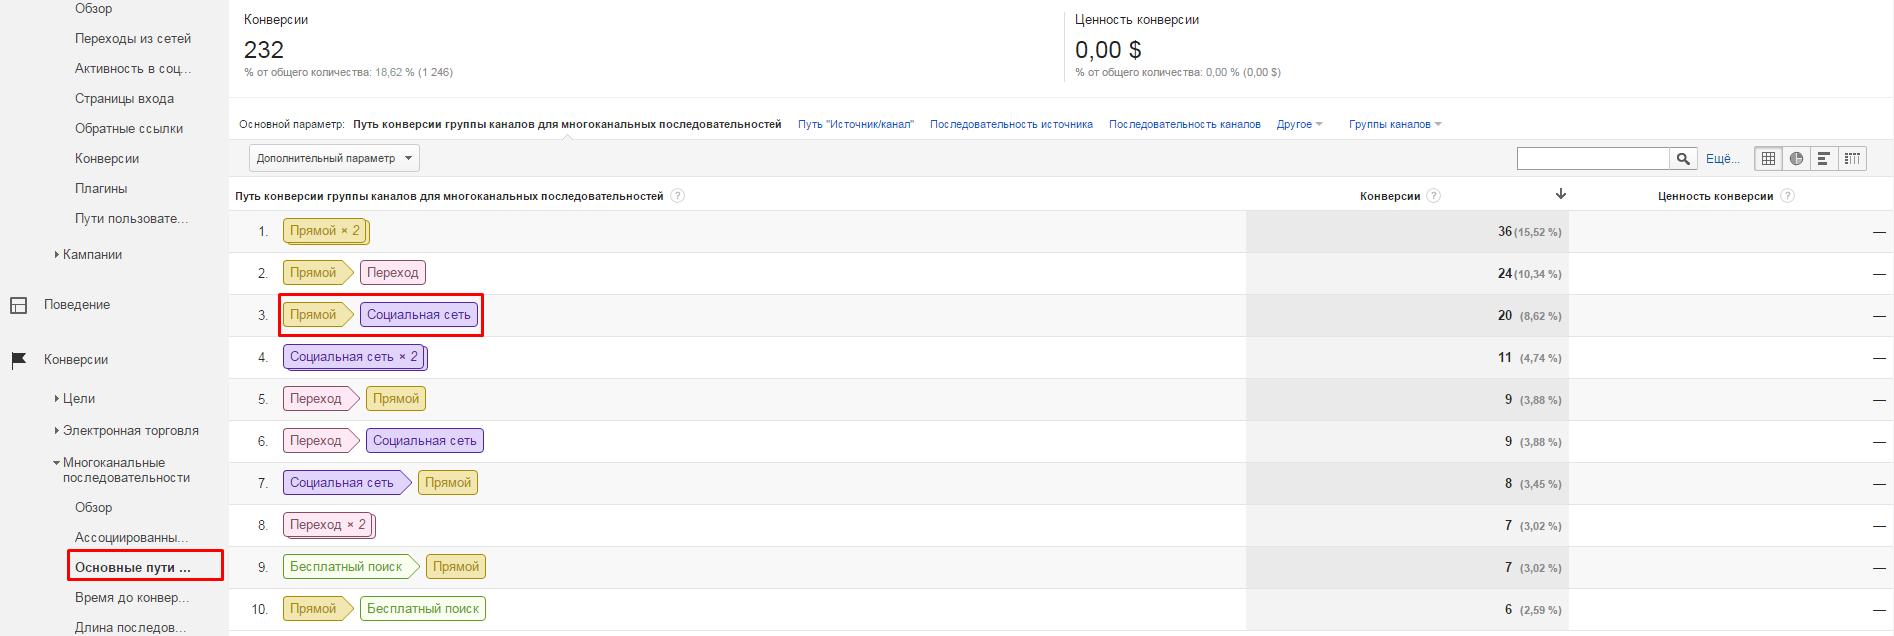This screenshot has height=636, width=1894.
Task: Switch to pie chart view icon
Action: [x=1796, y=158]
